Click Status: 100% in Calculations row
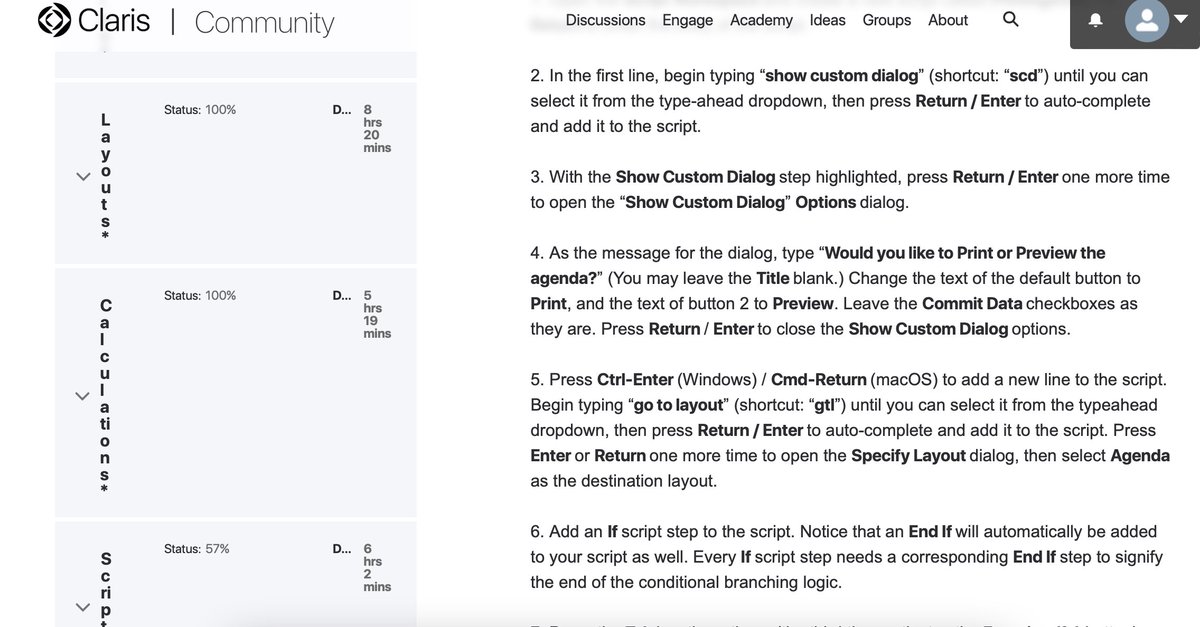Screen dimensions: 1200x627 pos(200,296)
